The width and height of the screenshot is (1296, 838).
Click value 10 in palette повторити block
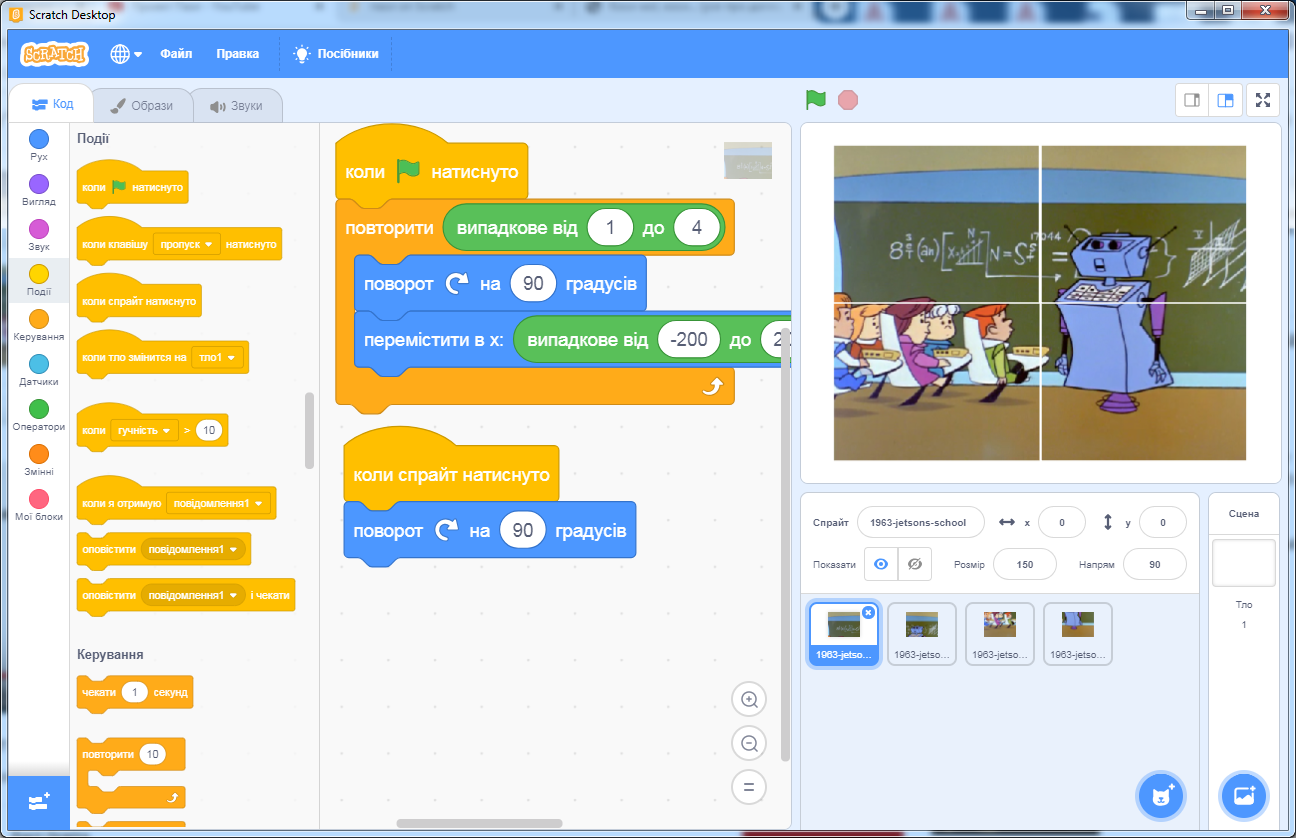coord(152,754)
